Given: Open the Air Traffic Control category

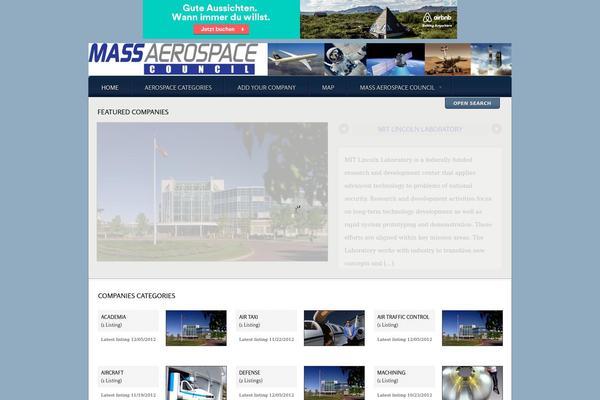Looking at the screenshot, I should [403, 317].
